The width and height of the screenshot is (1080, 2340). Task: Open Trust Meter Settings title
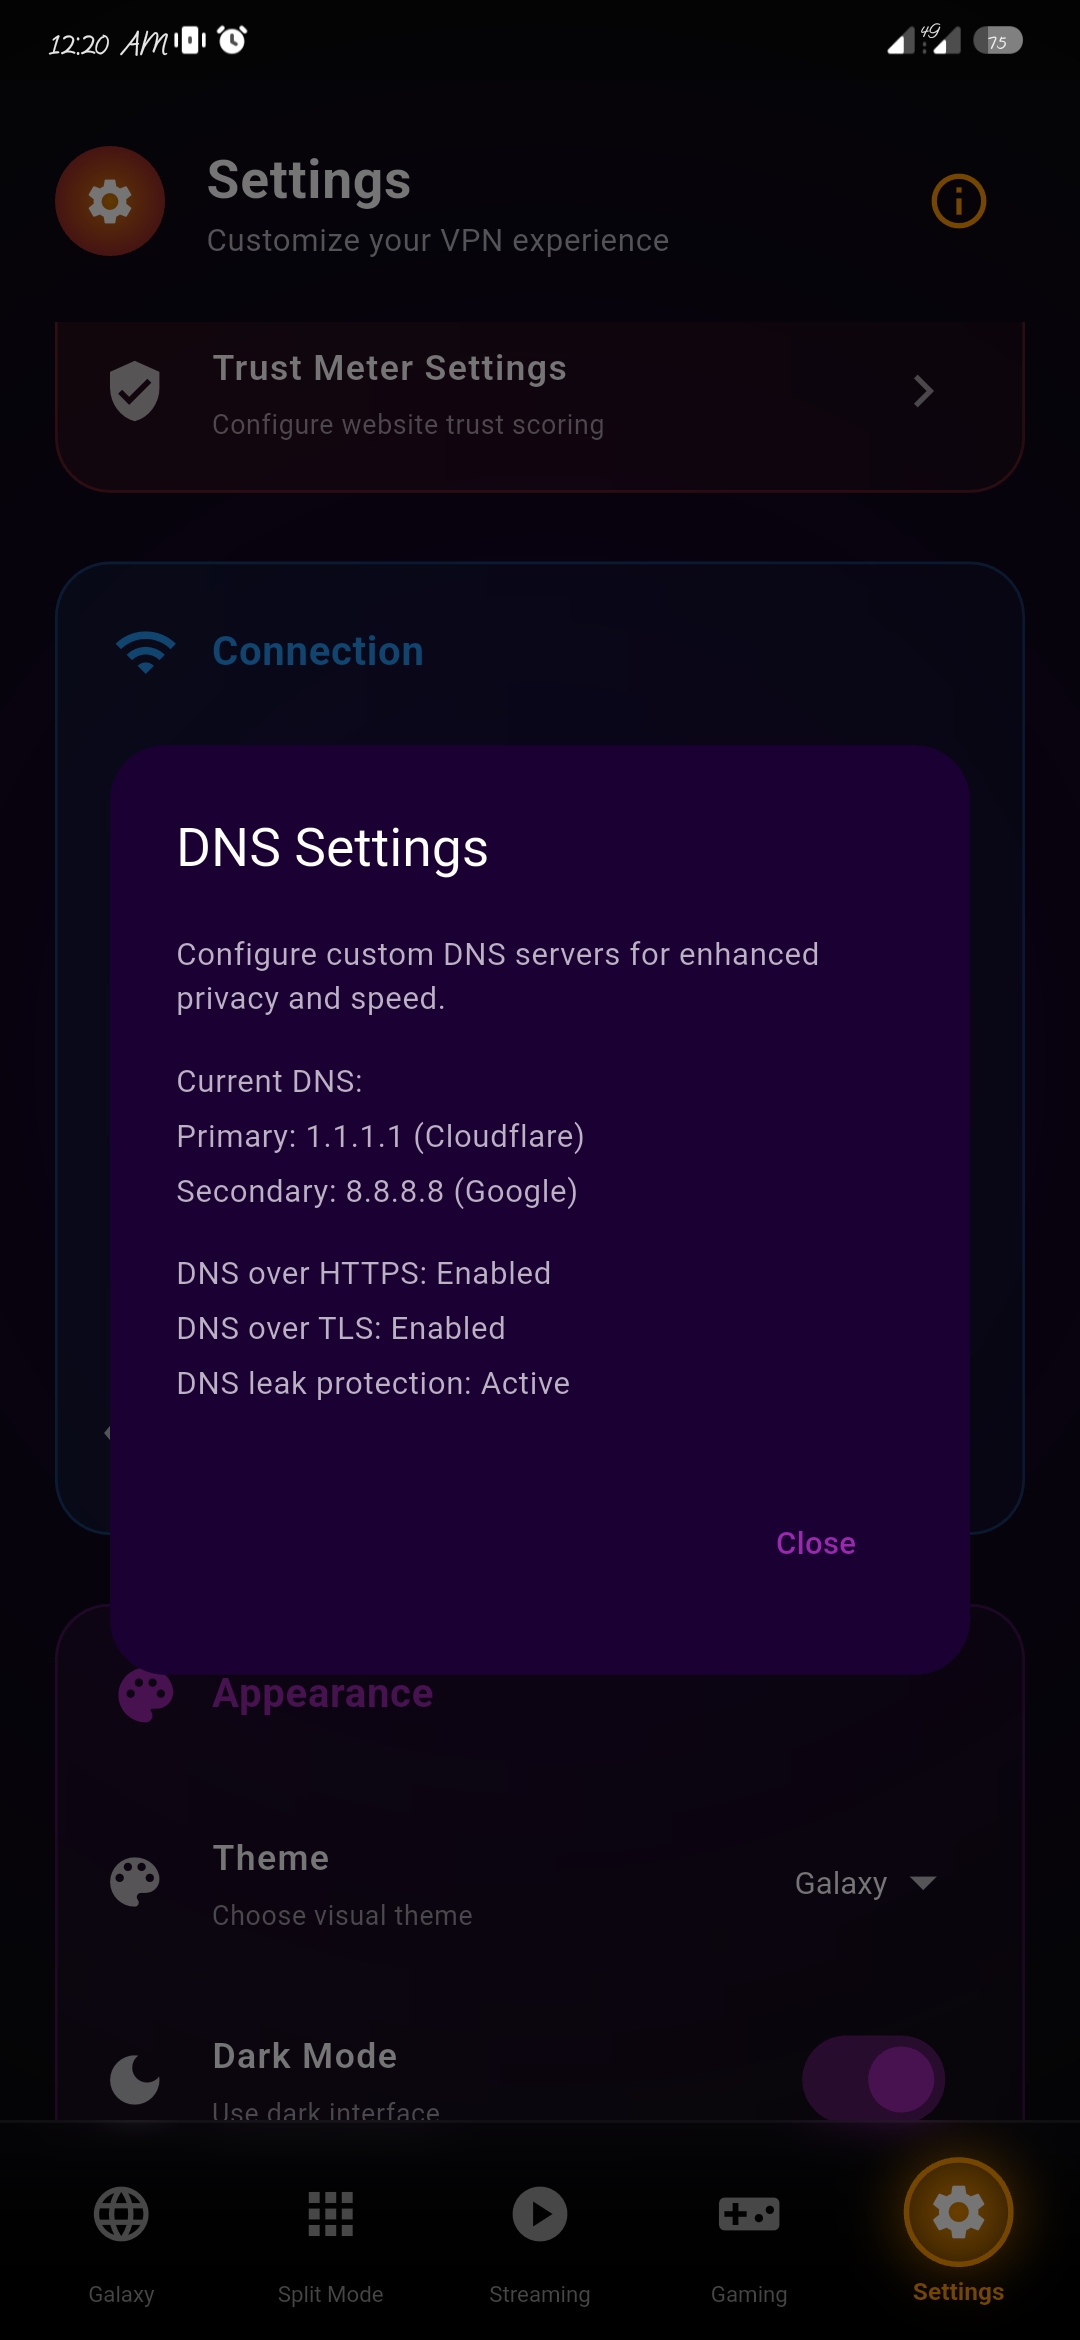[390, 368]
